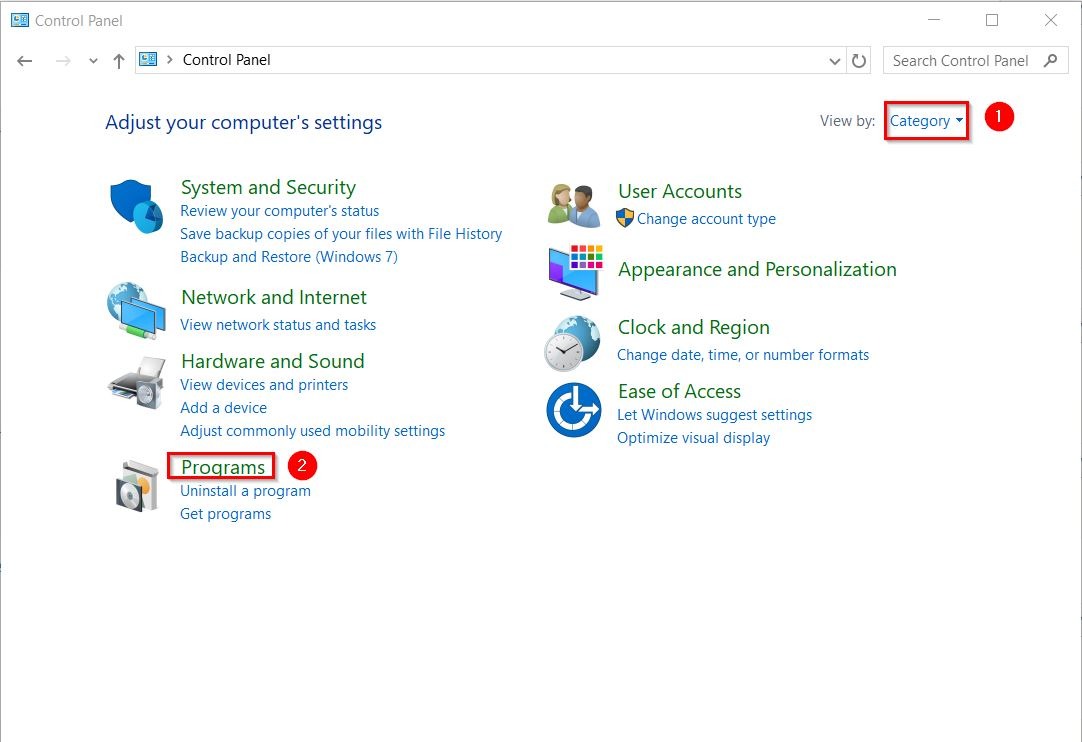Viewport: 1082px width, 742px height.
Task: Click the User Accounts people icon
Action: point(574,205)
